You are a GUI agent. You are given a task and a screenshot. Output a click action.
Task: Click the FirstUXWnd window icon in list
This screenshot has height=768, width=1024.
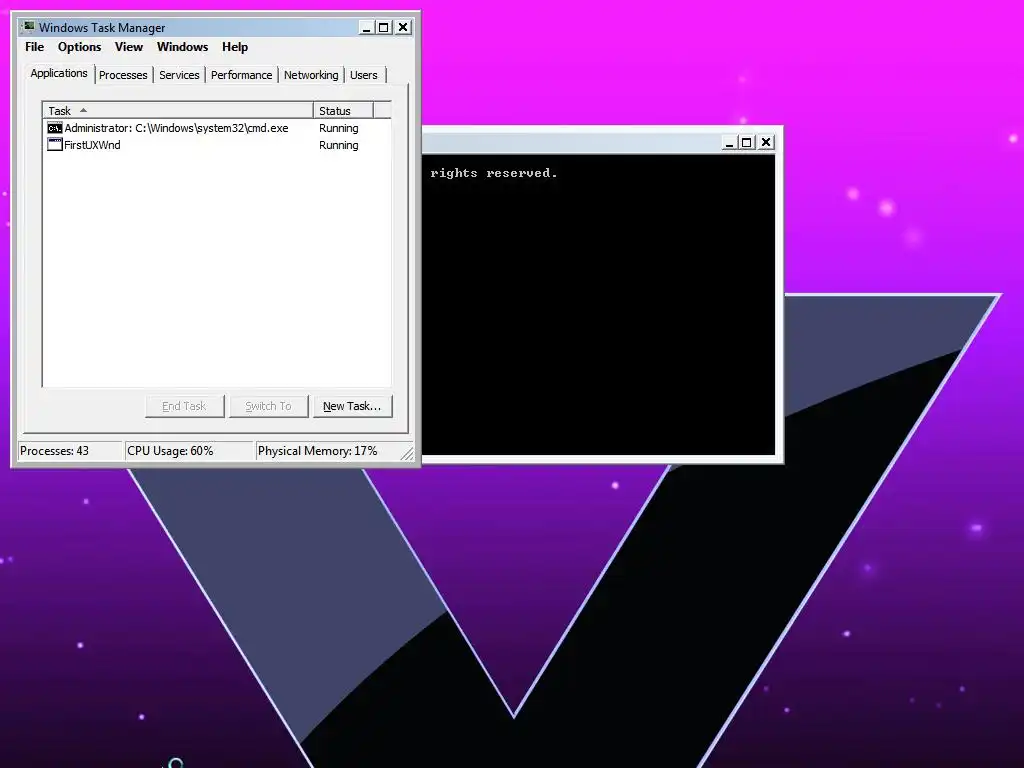[55, 145]
